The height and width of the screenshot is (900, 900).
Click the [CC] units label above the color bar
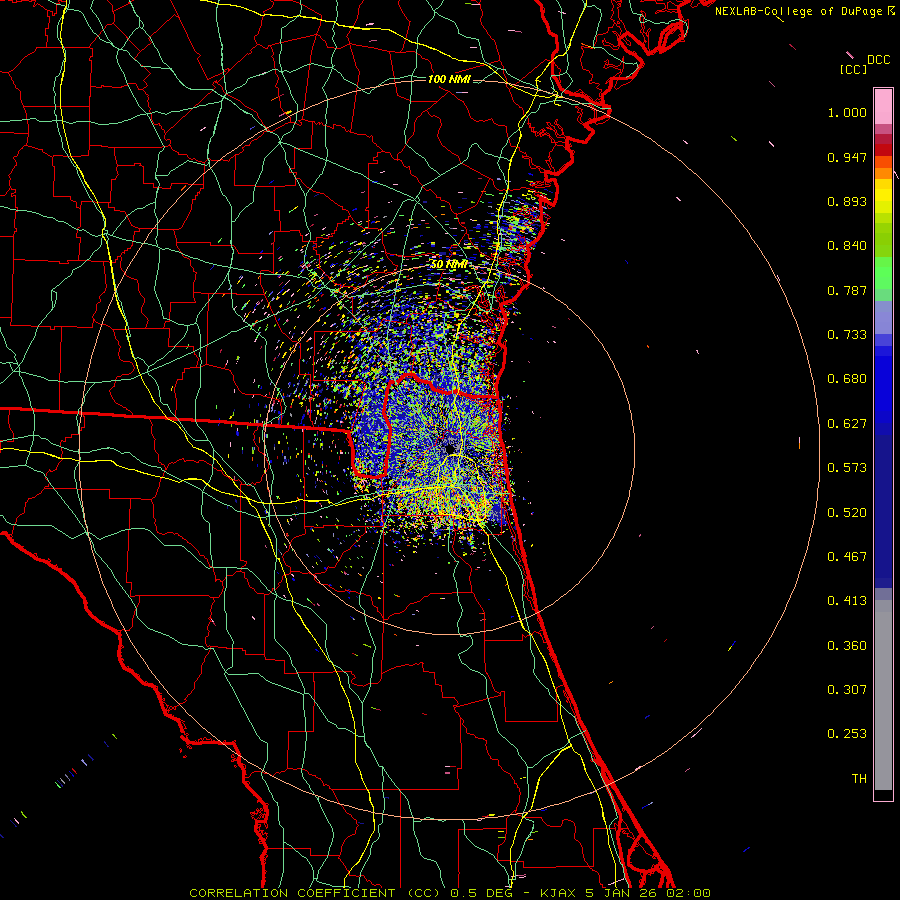coord(854,69)
